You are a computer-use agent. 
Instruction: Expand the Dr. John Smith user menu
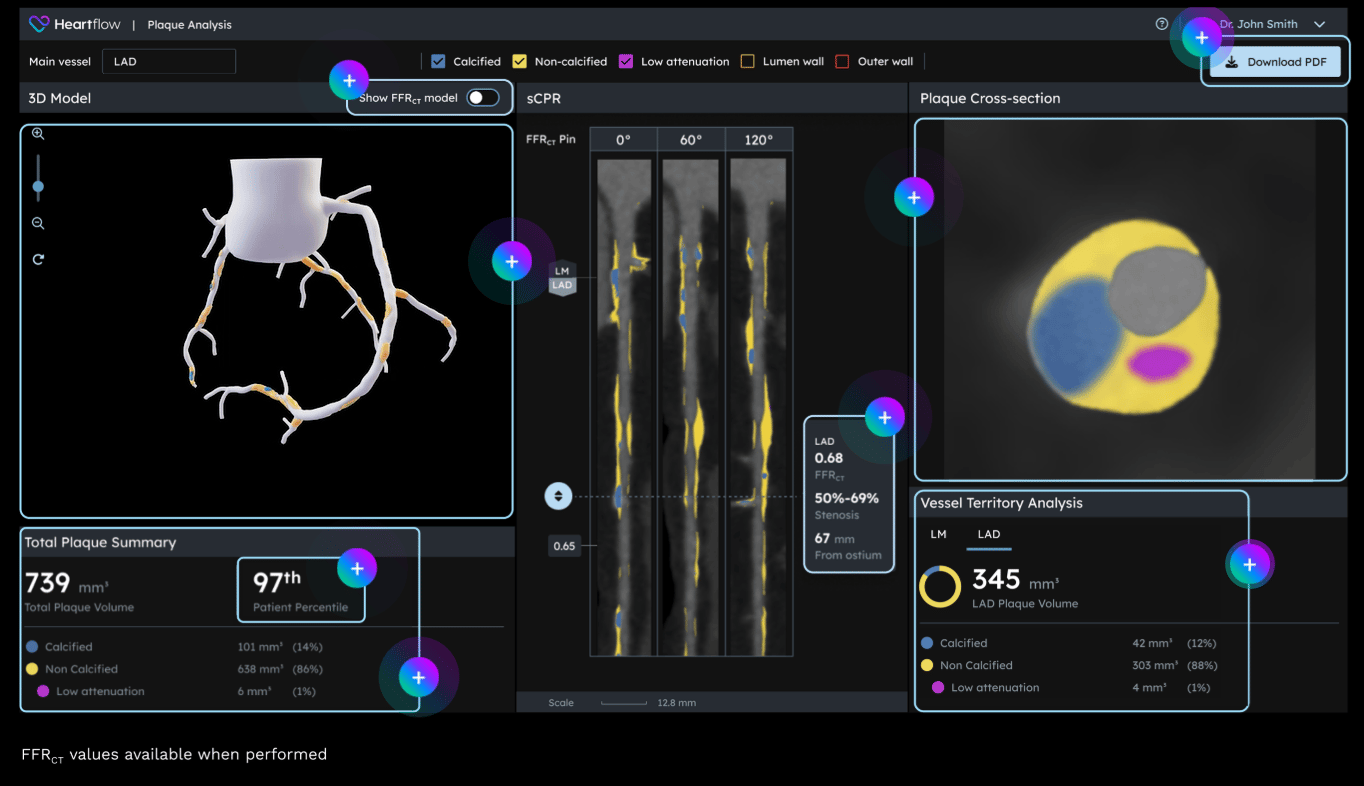[1319, 24]
